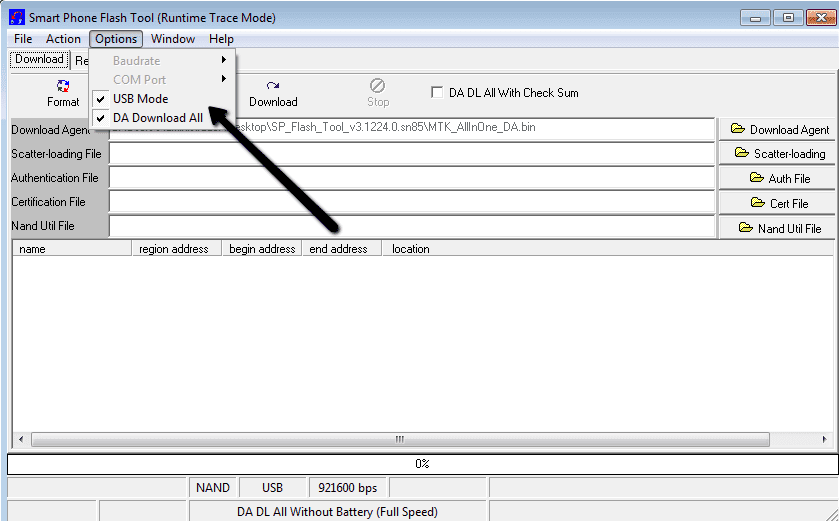Click the USB status bar cell
839x521 pixels.
272,488
